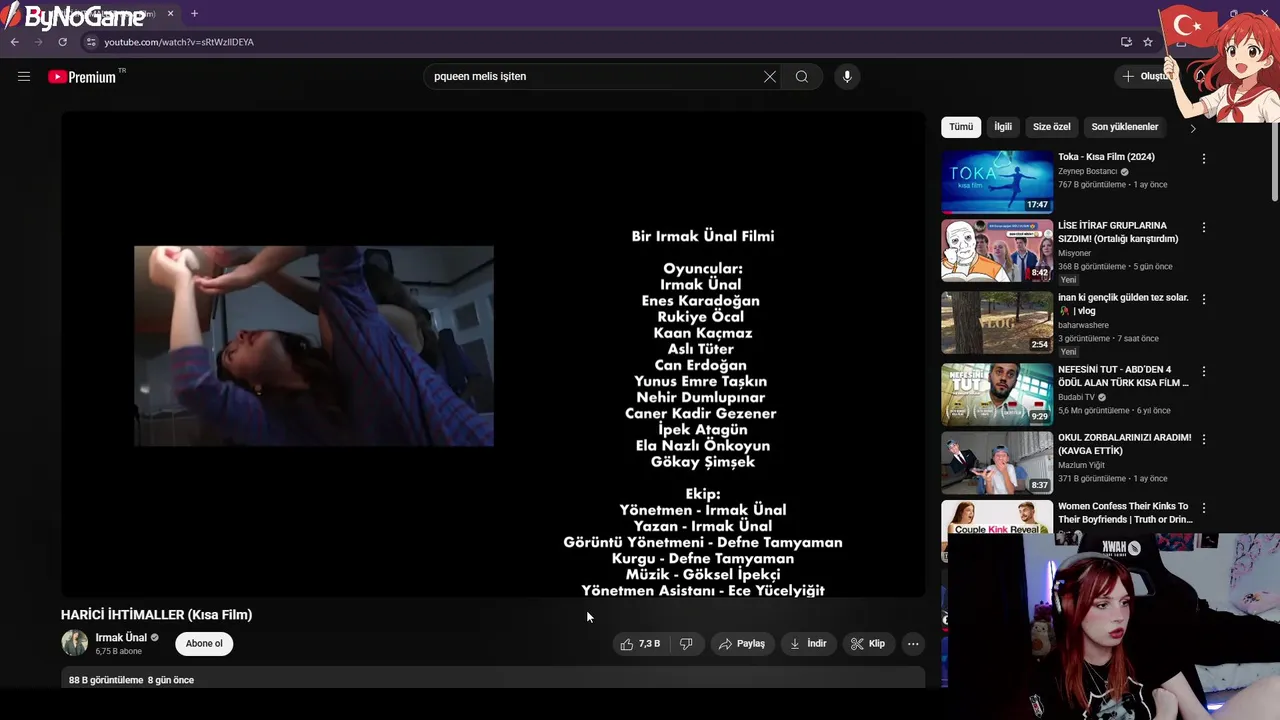Open NEFESİNİ TUT video thumbnail
Screen dimensions: 1280x720
click(x=997, y=395)
